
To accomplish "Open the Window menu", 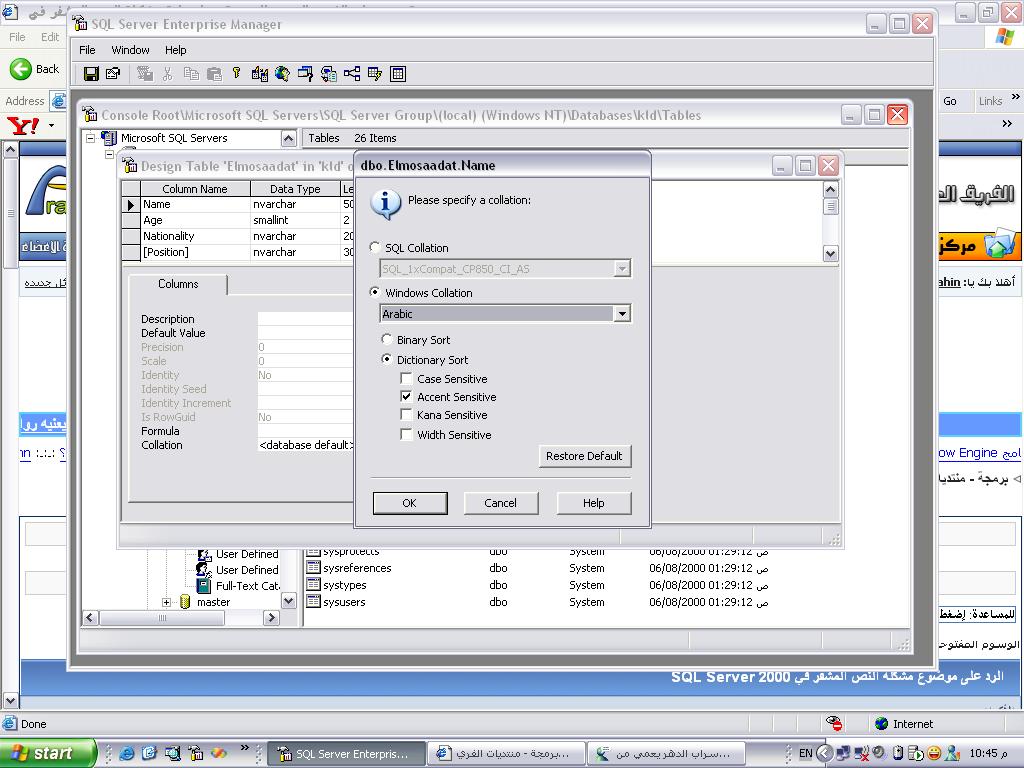I will point(130,50).
